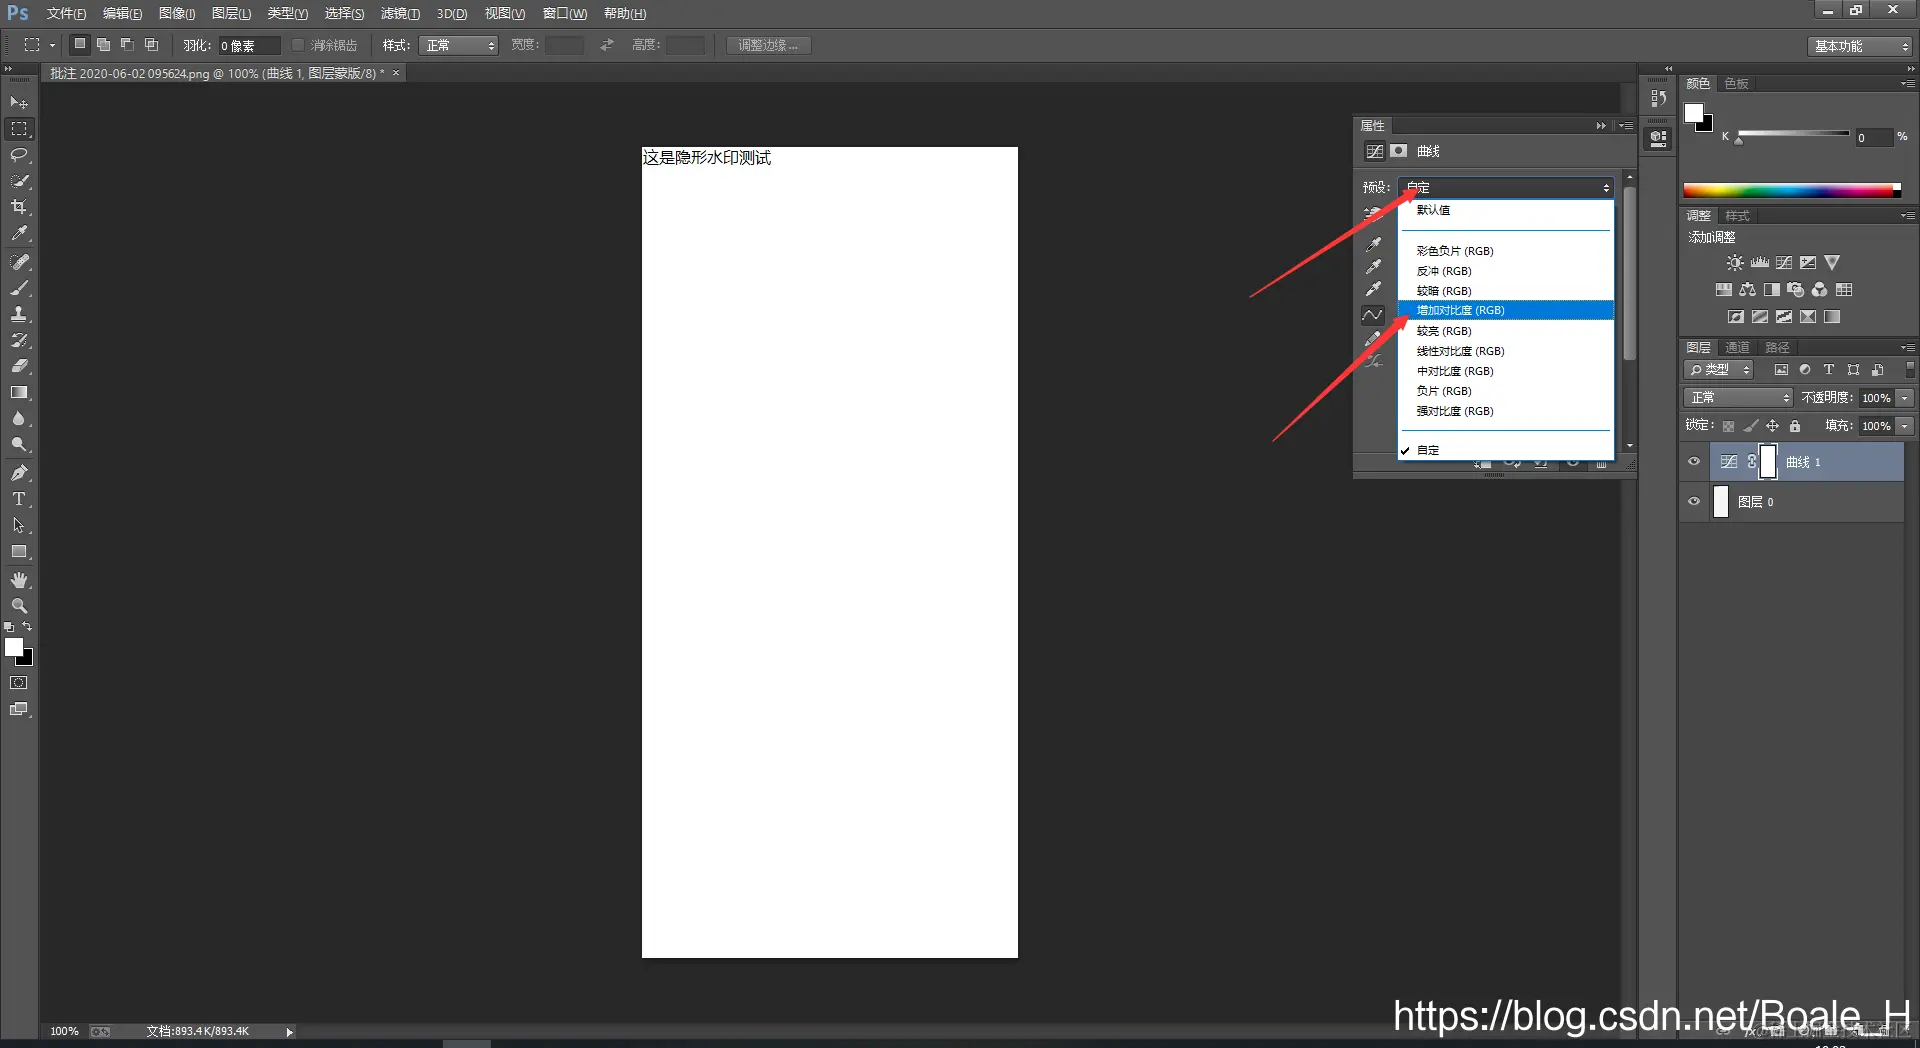
Task: Add a Threshold adjustment
Action: point(1784,317)
